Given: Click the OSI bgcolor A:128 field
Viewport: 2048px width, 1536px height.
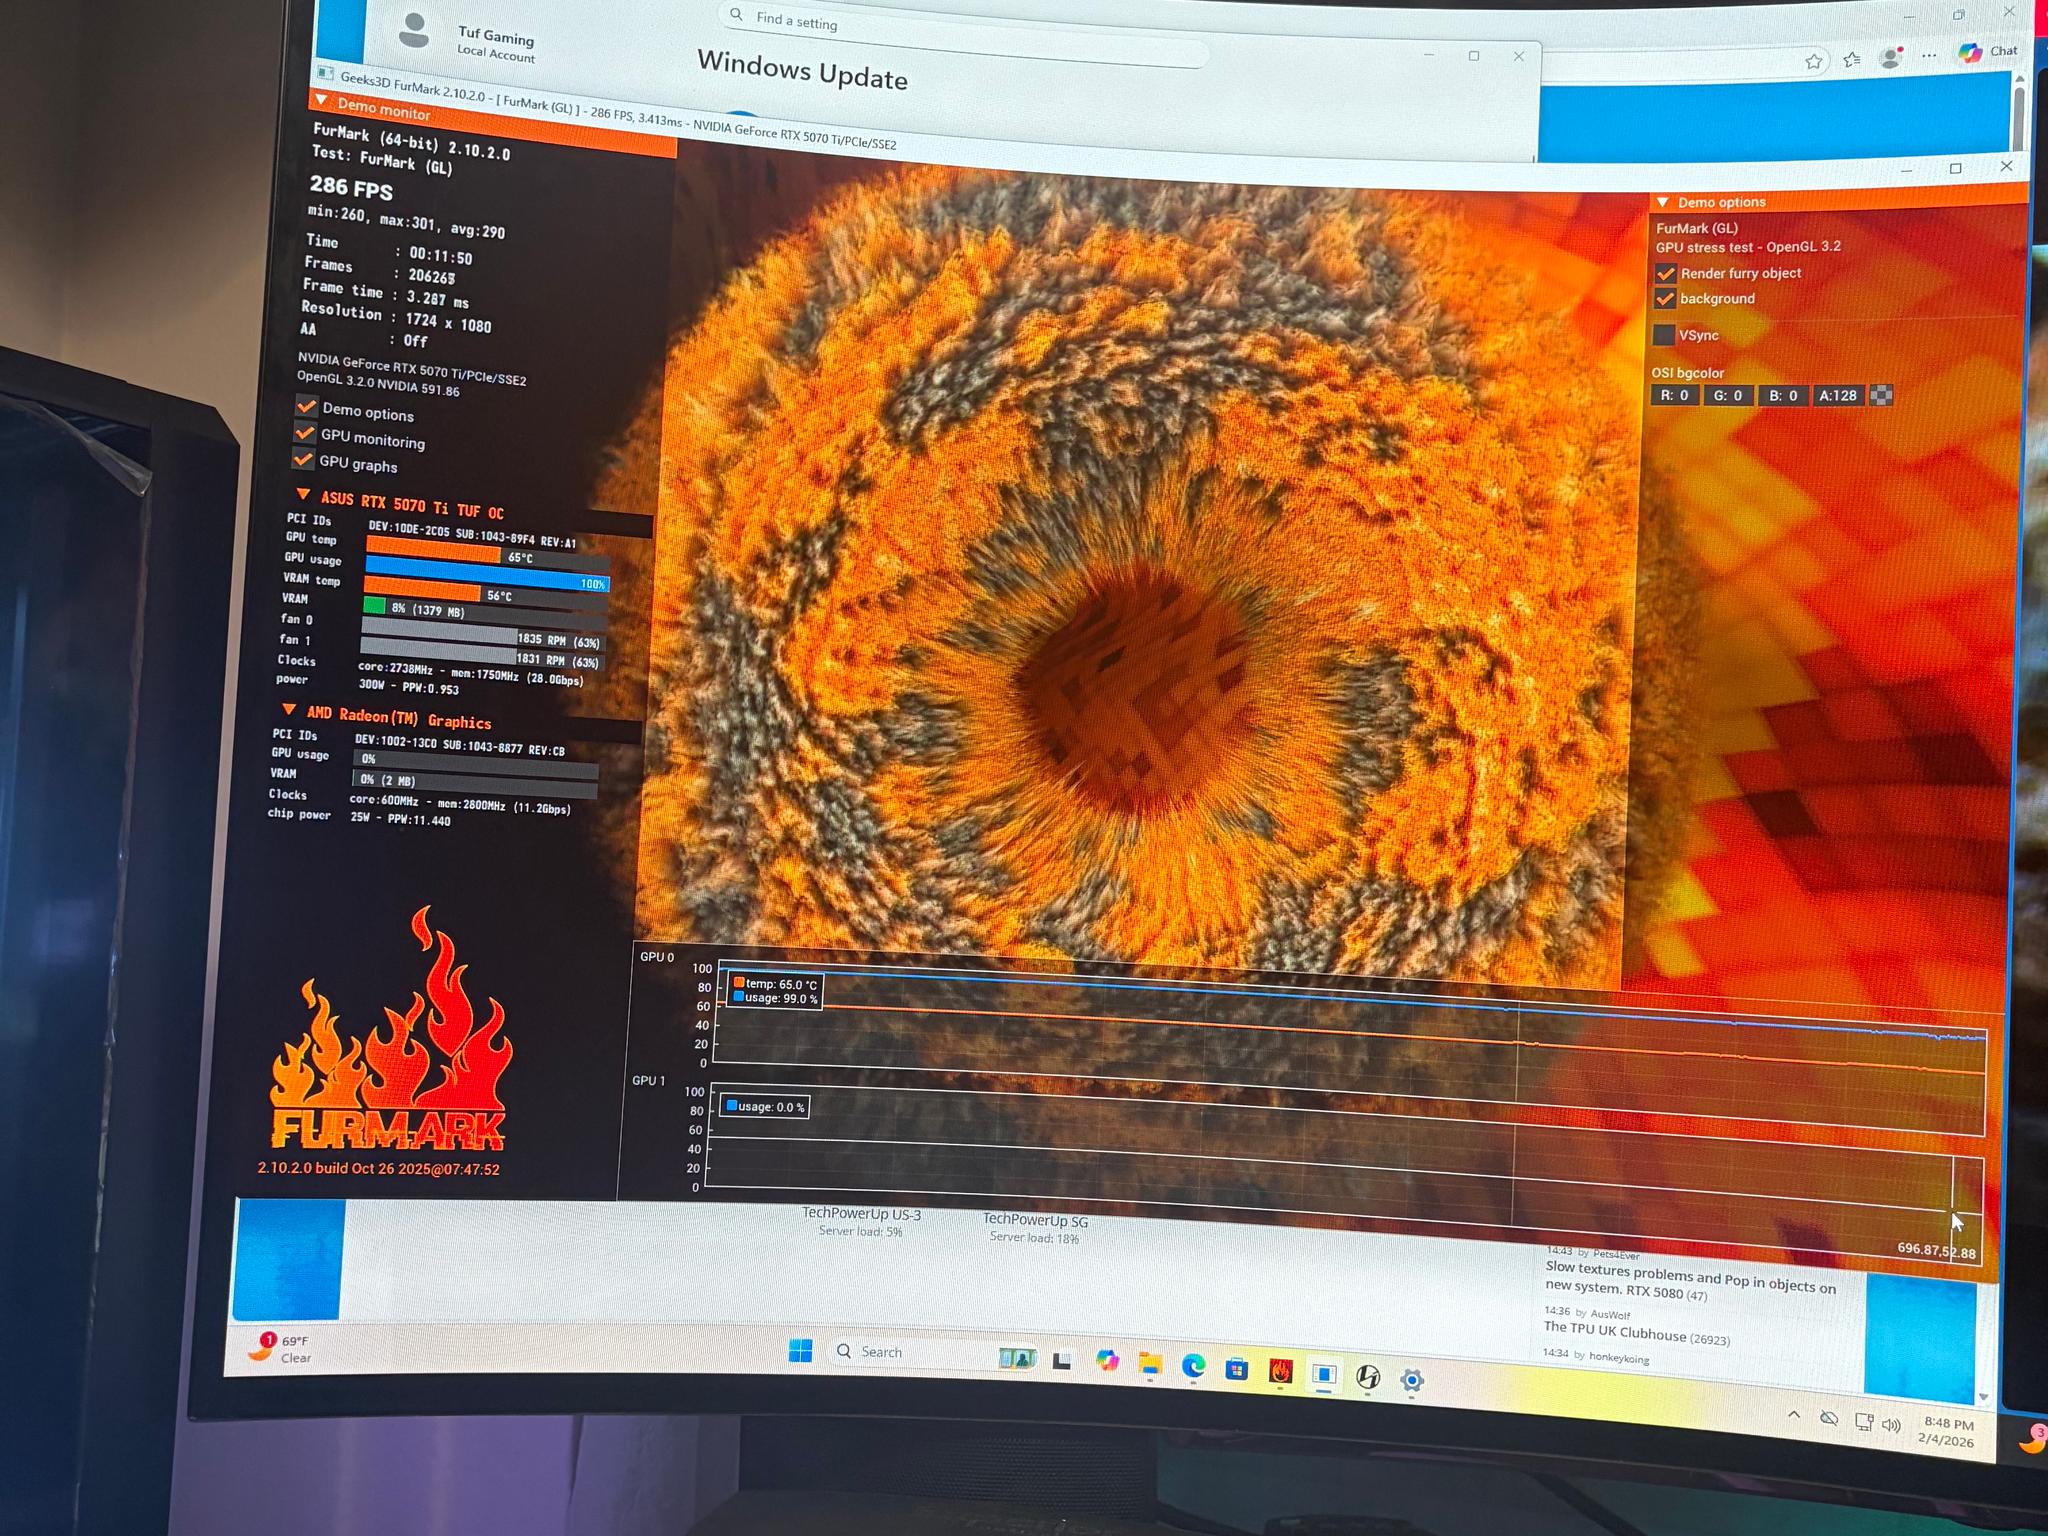Looking at the screenshot, I should coord(1838,396).
